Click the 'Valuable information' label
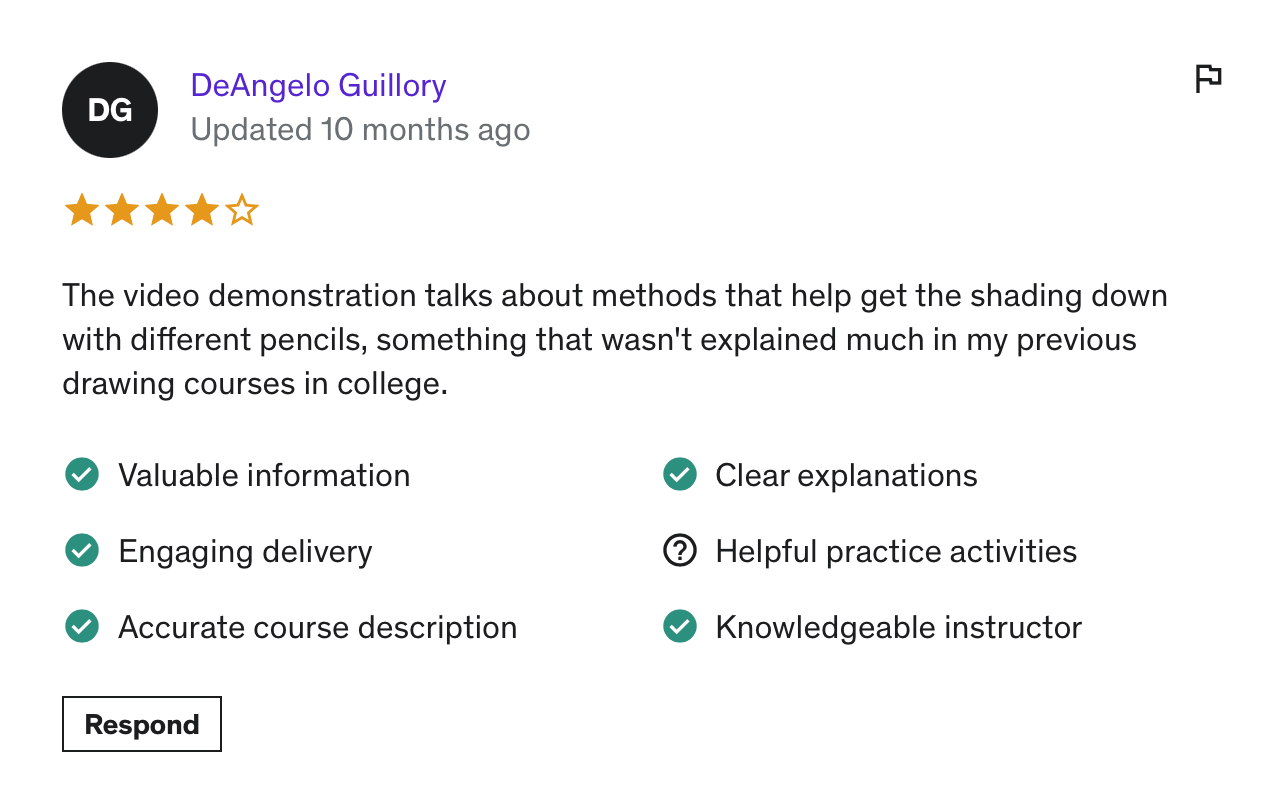The height and width of the screenshot is (812, 1286). tap(264, 476)
